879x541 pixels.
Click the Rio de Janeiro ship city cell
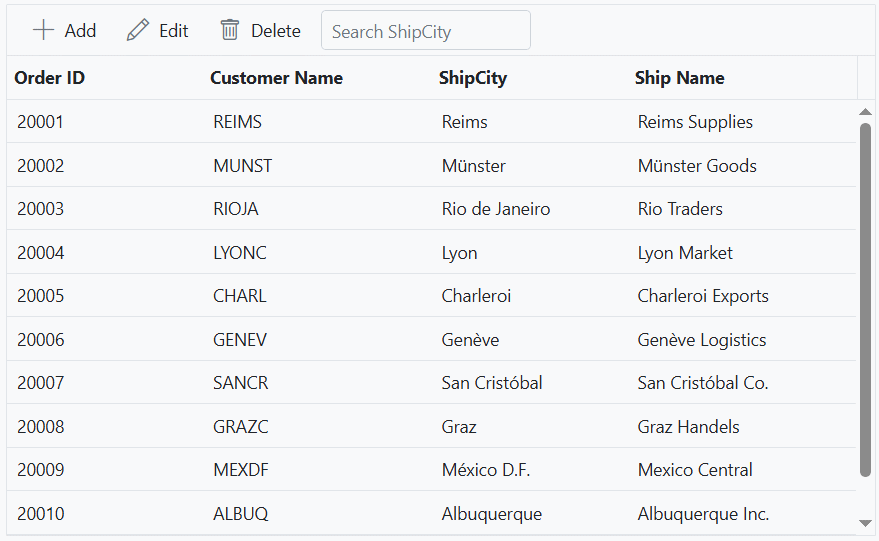click(x=495, y=209)
